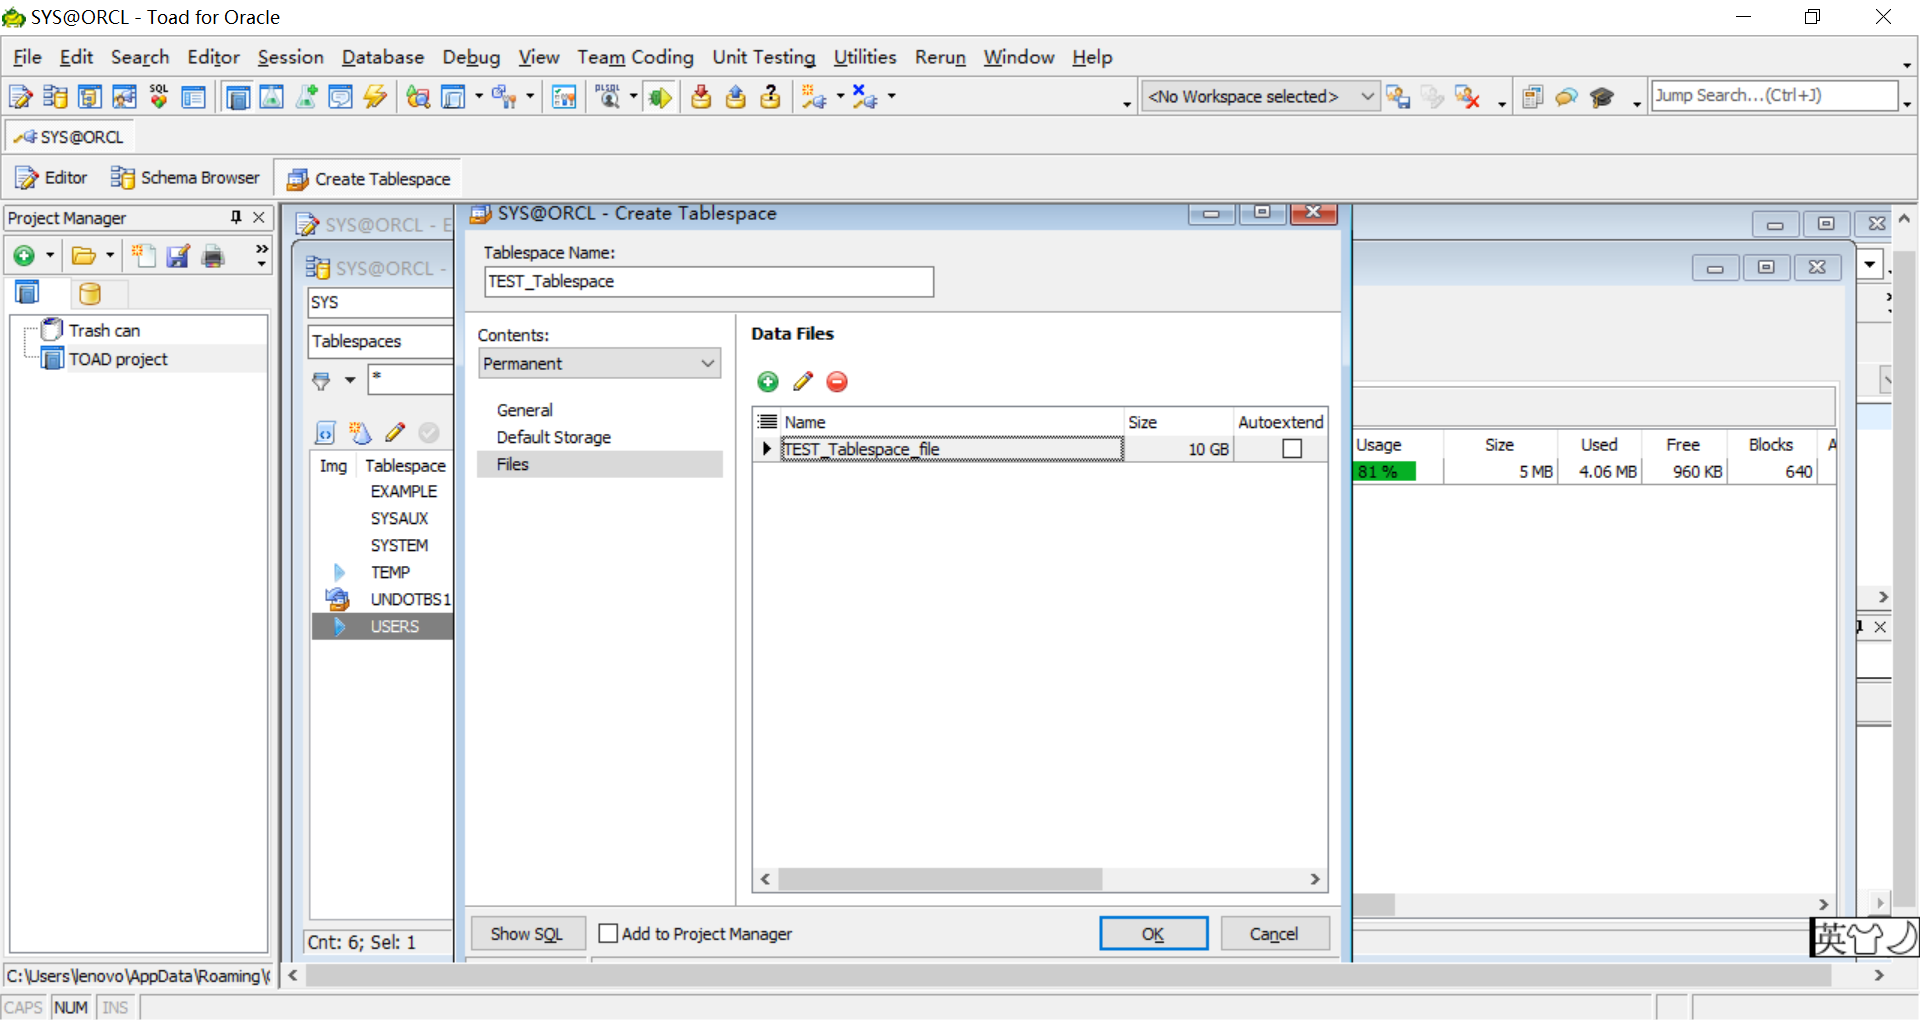The height and width of the screenshot is (1020, 1920).
Task: Click the SQL health check toolbar icon
Action: [x=158, y=96]
